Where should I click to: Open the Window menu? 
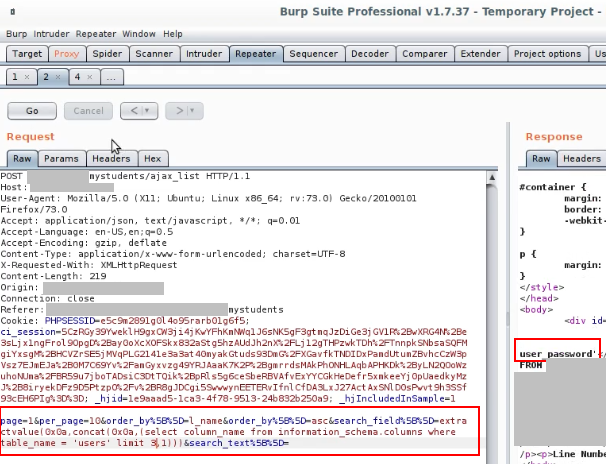click(x=139, y=34)
